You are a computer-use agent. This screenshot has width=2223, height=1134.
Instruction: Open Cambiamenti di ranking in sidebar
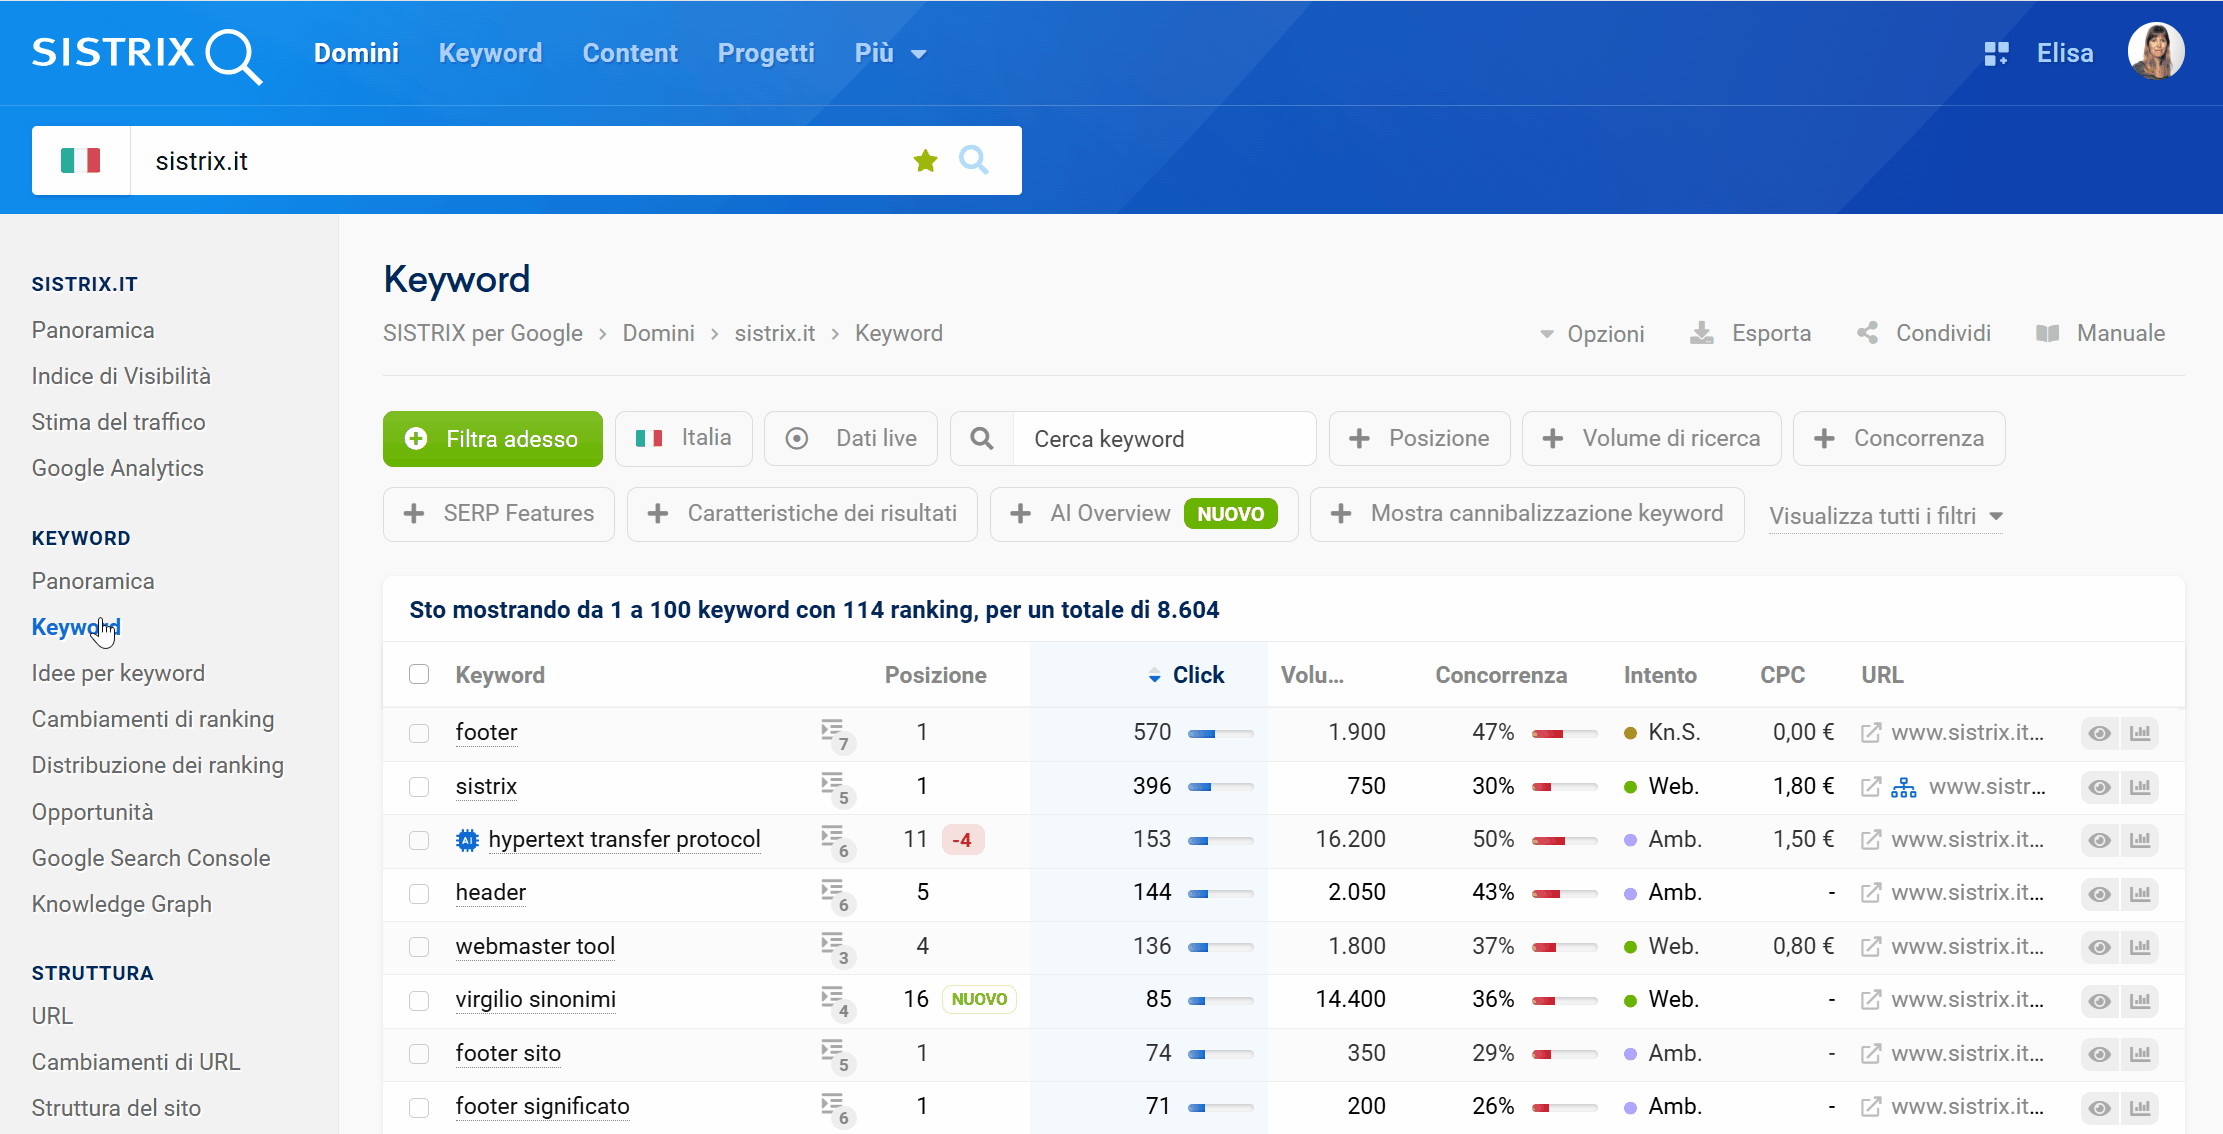click(153, 719)
